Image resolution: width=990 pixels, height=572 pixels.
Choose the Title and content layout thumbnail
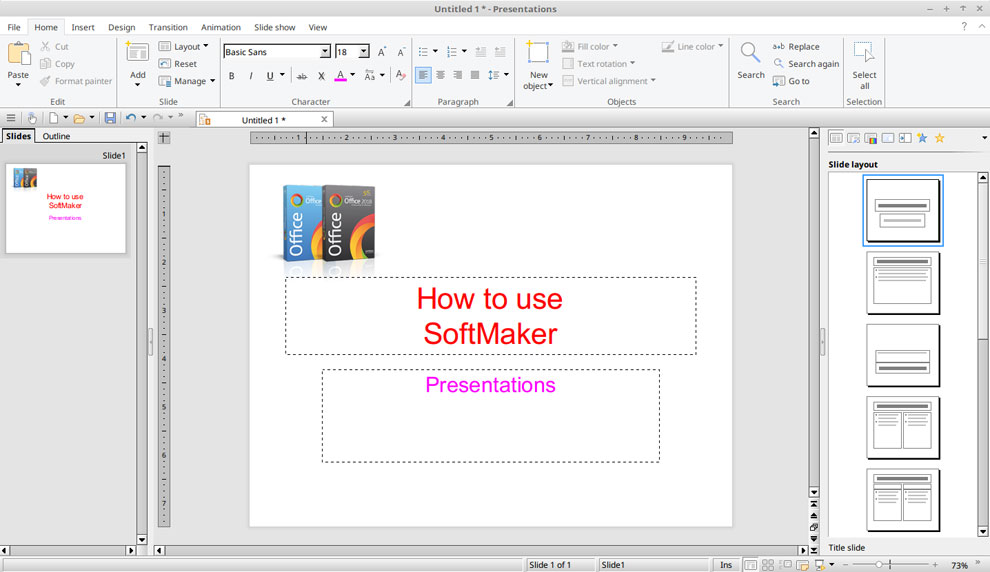pos(903,283)
